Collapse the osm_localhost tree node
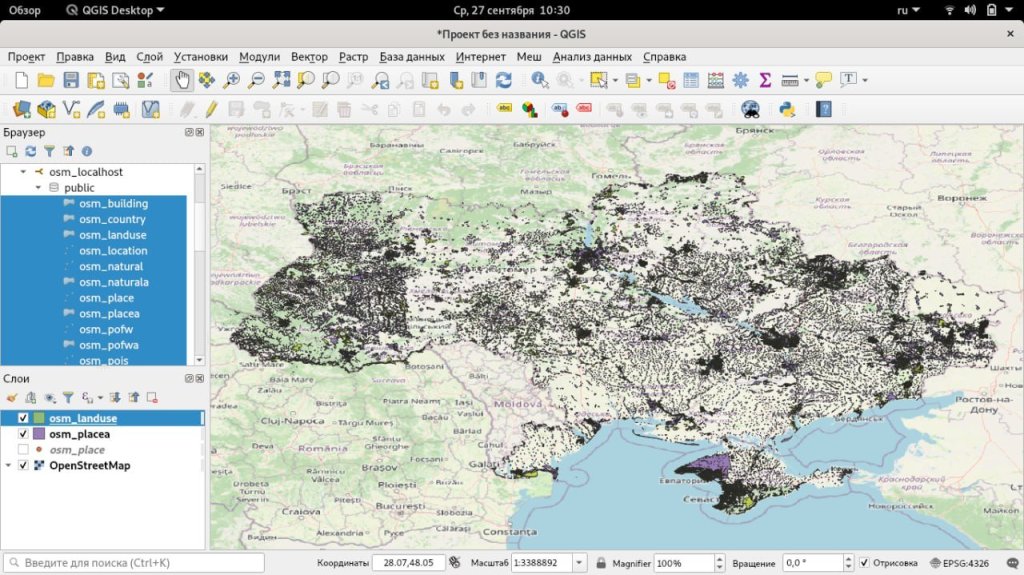 [x=23, y=172]
